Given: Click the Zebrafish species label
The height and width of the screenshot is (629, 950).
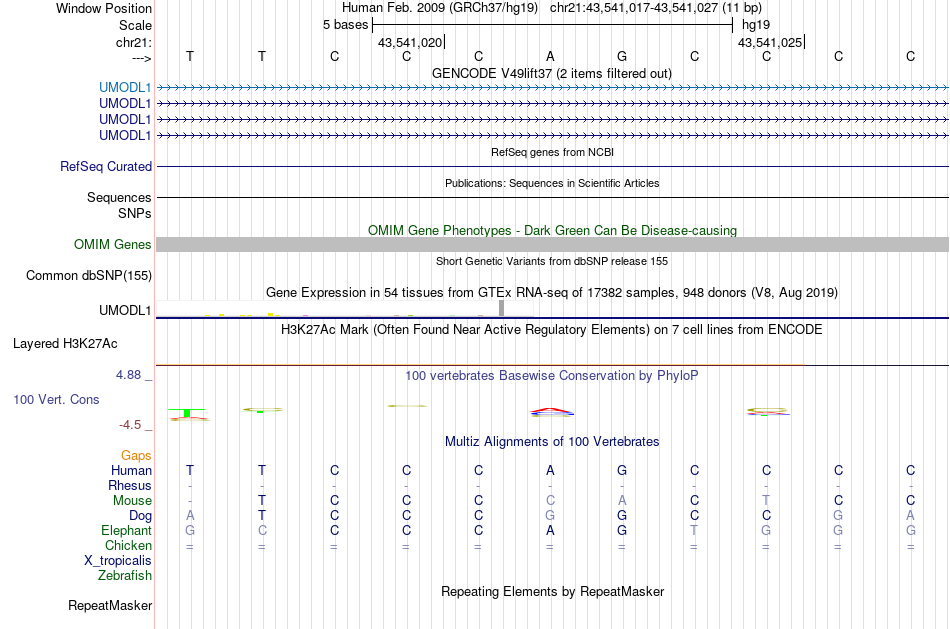Looking at the screenshot, I should click(125, 575).
